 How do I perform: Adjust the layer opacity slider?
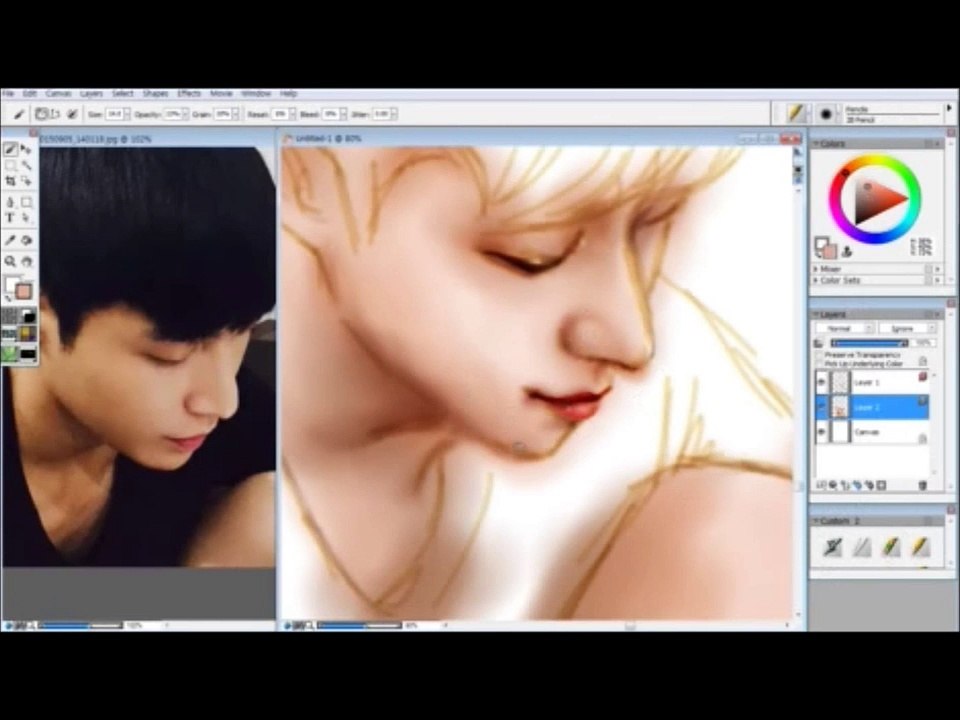pyautogui.click(x=869, y=343)
